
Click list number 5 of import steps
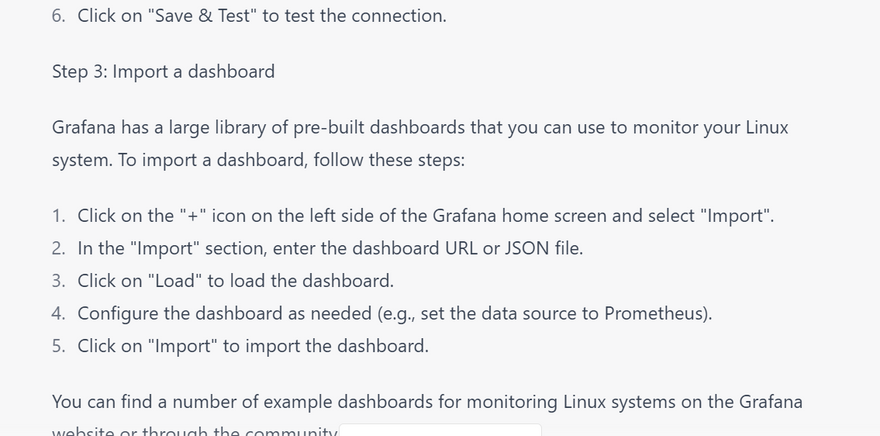tap(59, 346)
